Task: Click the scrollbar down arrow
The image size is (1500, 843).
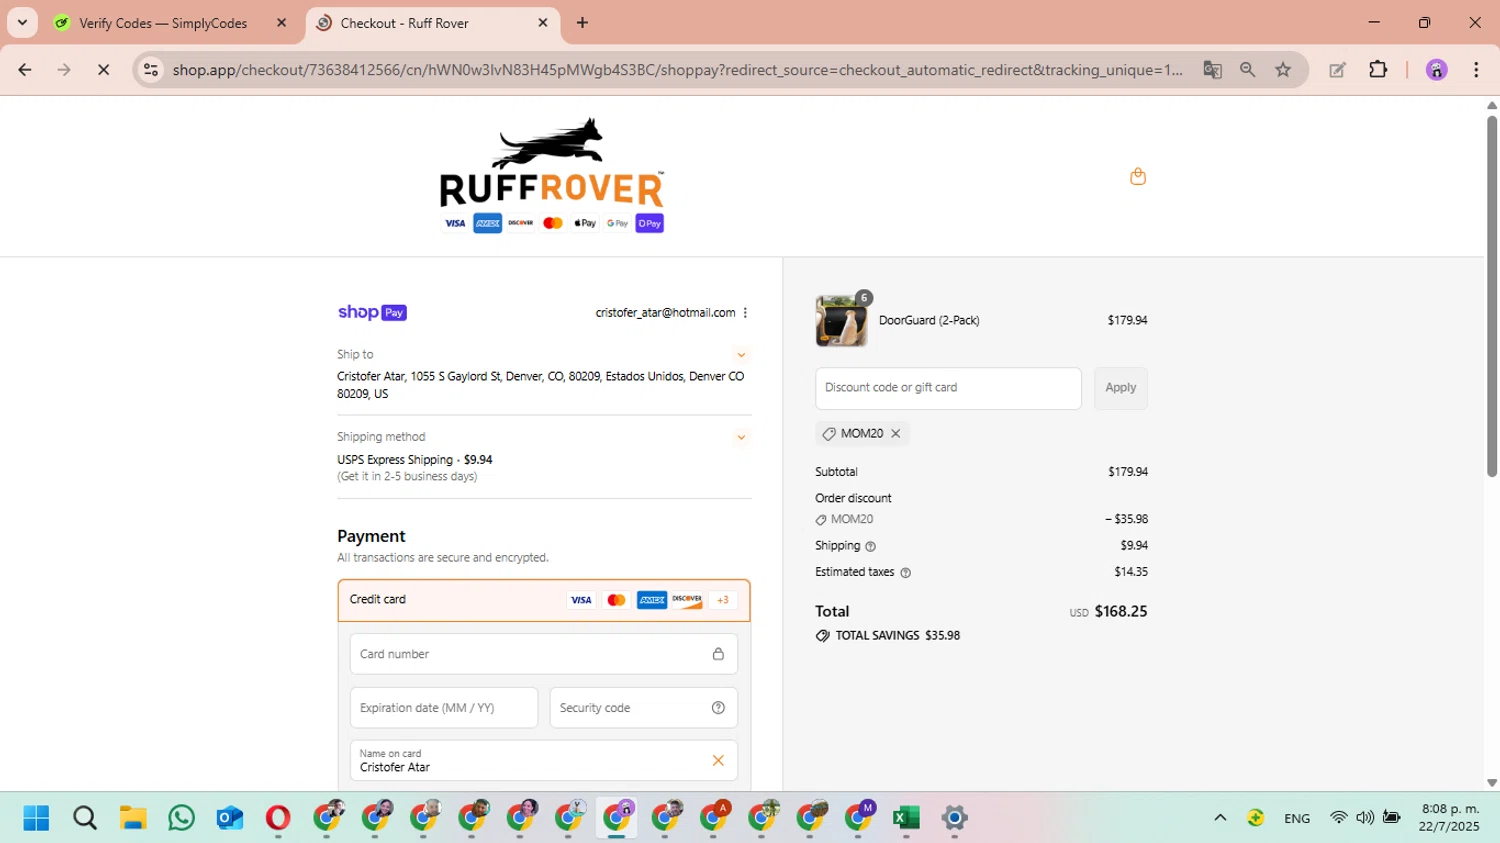Action: pyautogui.click(x=1491, y=783)
